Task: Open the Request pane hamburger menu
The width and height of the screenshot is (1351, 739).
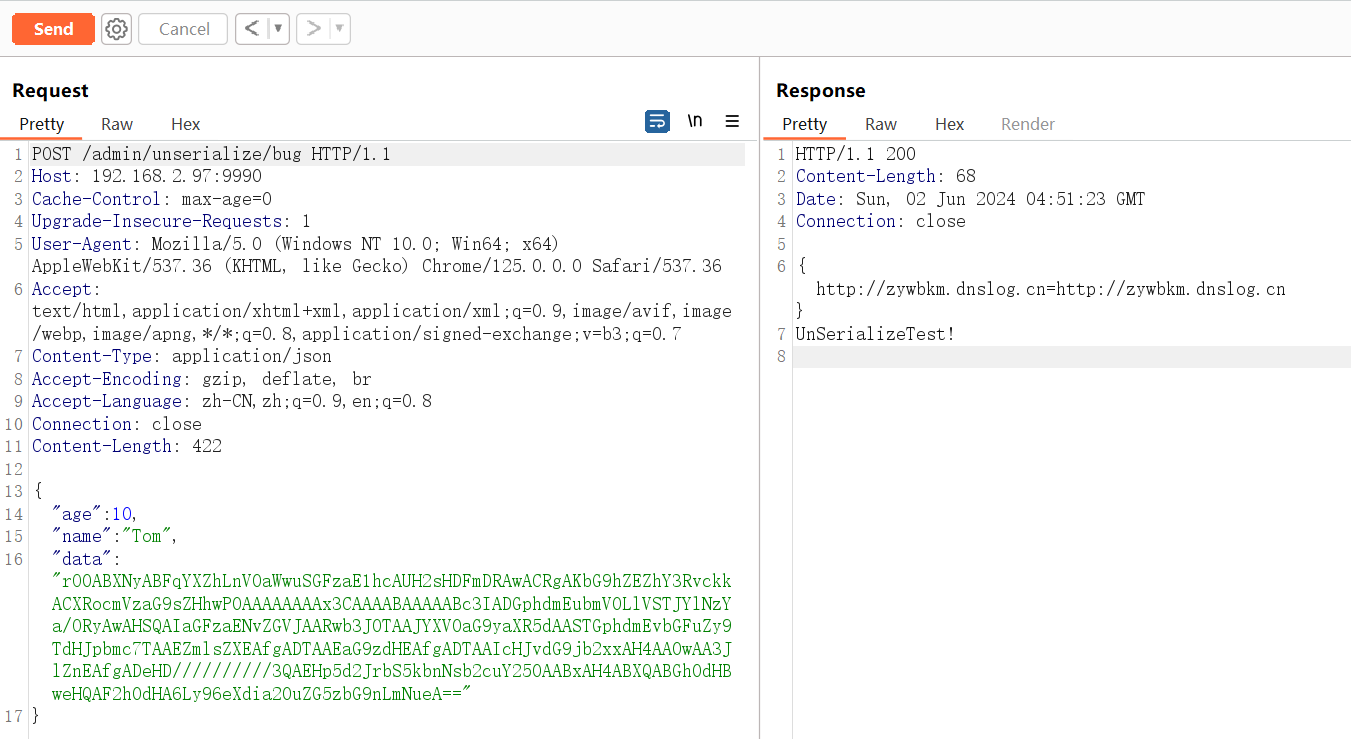Action: [732, 121]
